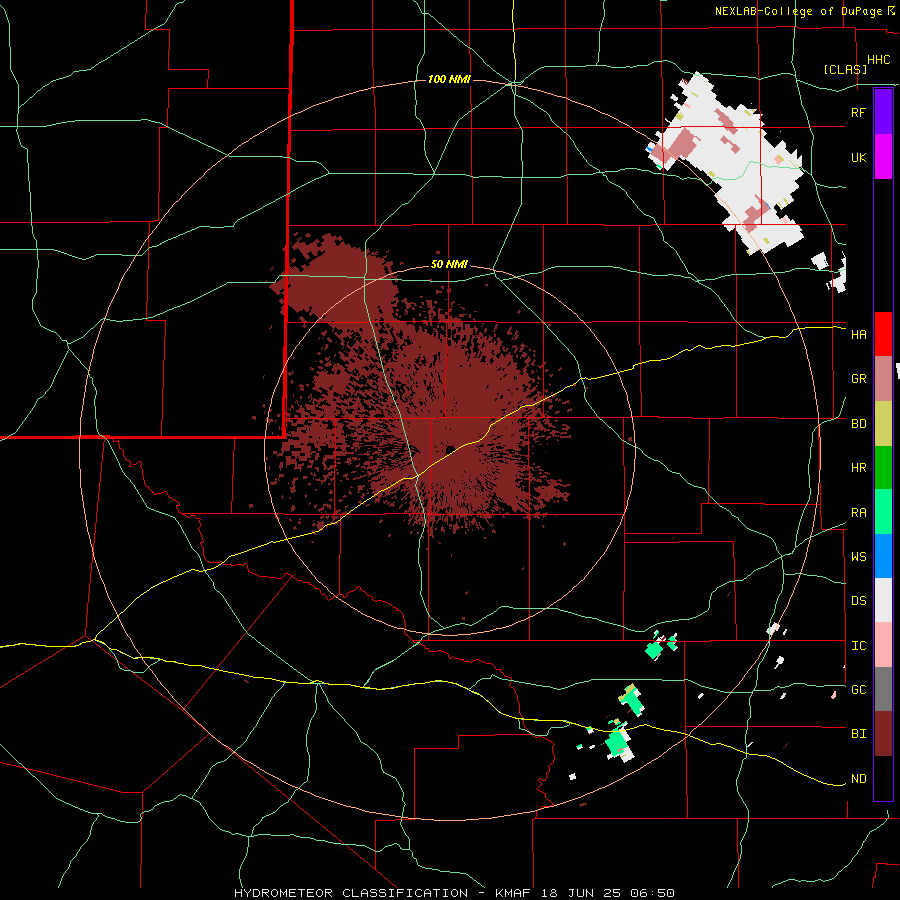The width and height of the screenshot is (900, 900).
Task: Click the HA legend label
Action: click(858, 335)
